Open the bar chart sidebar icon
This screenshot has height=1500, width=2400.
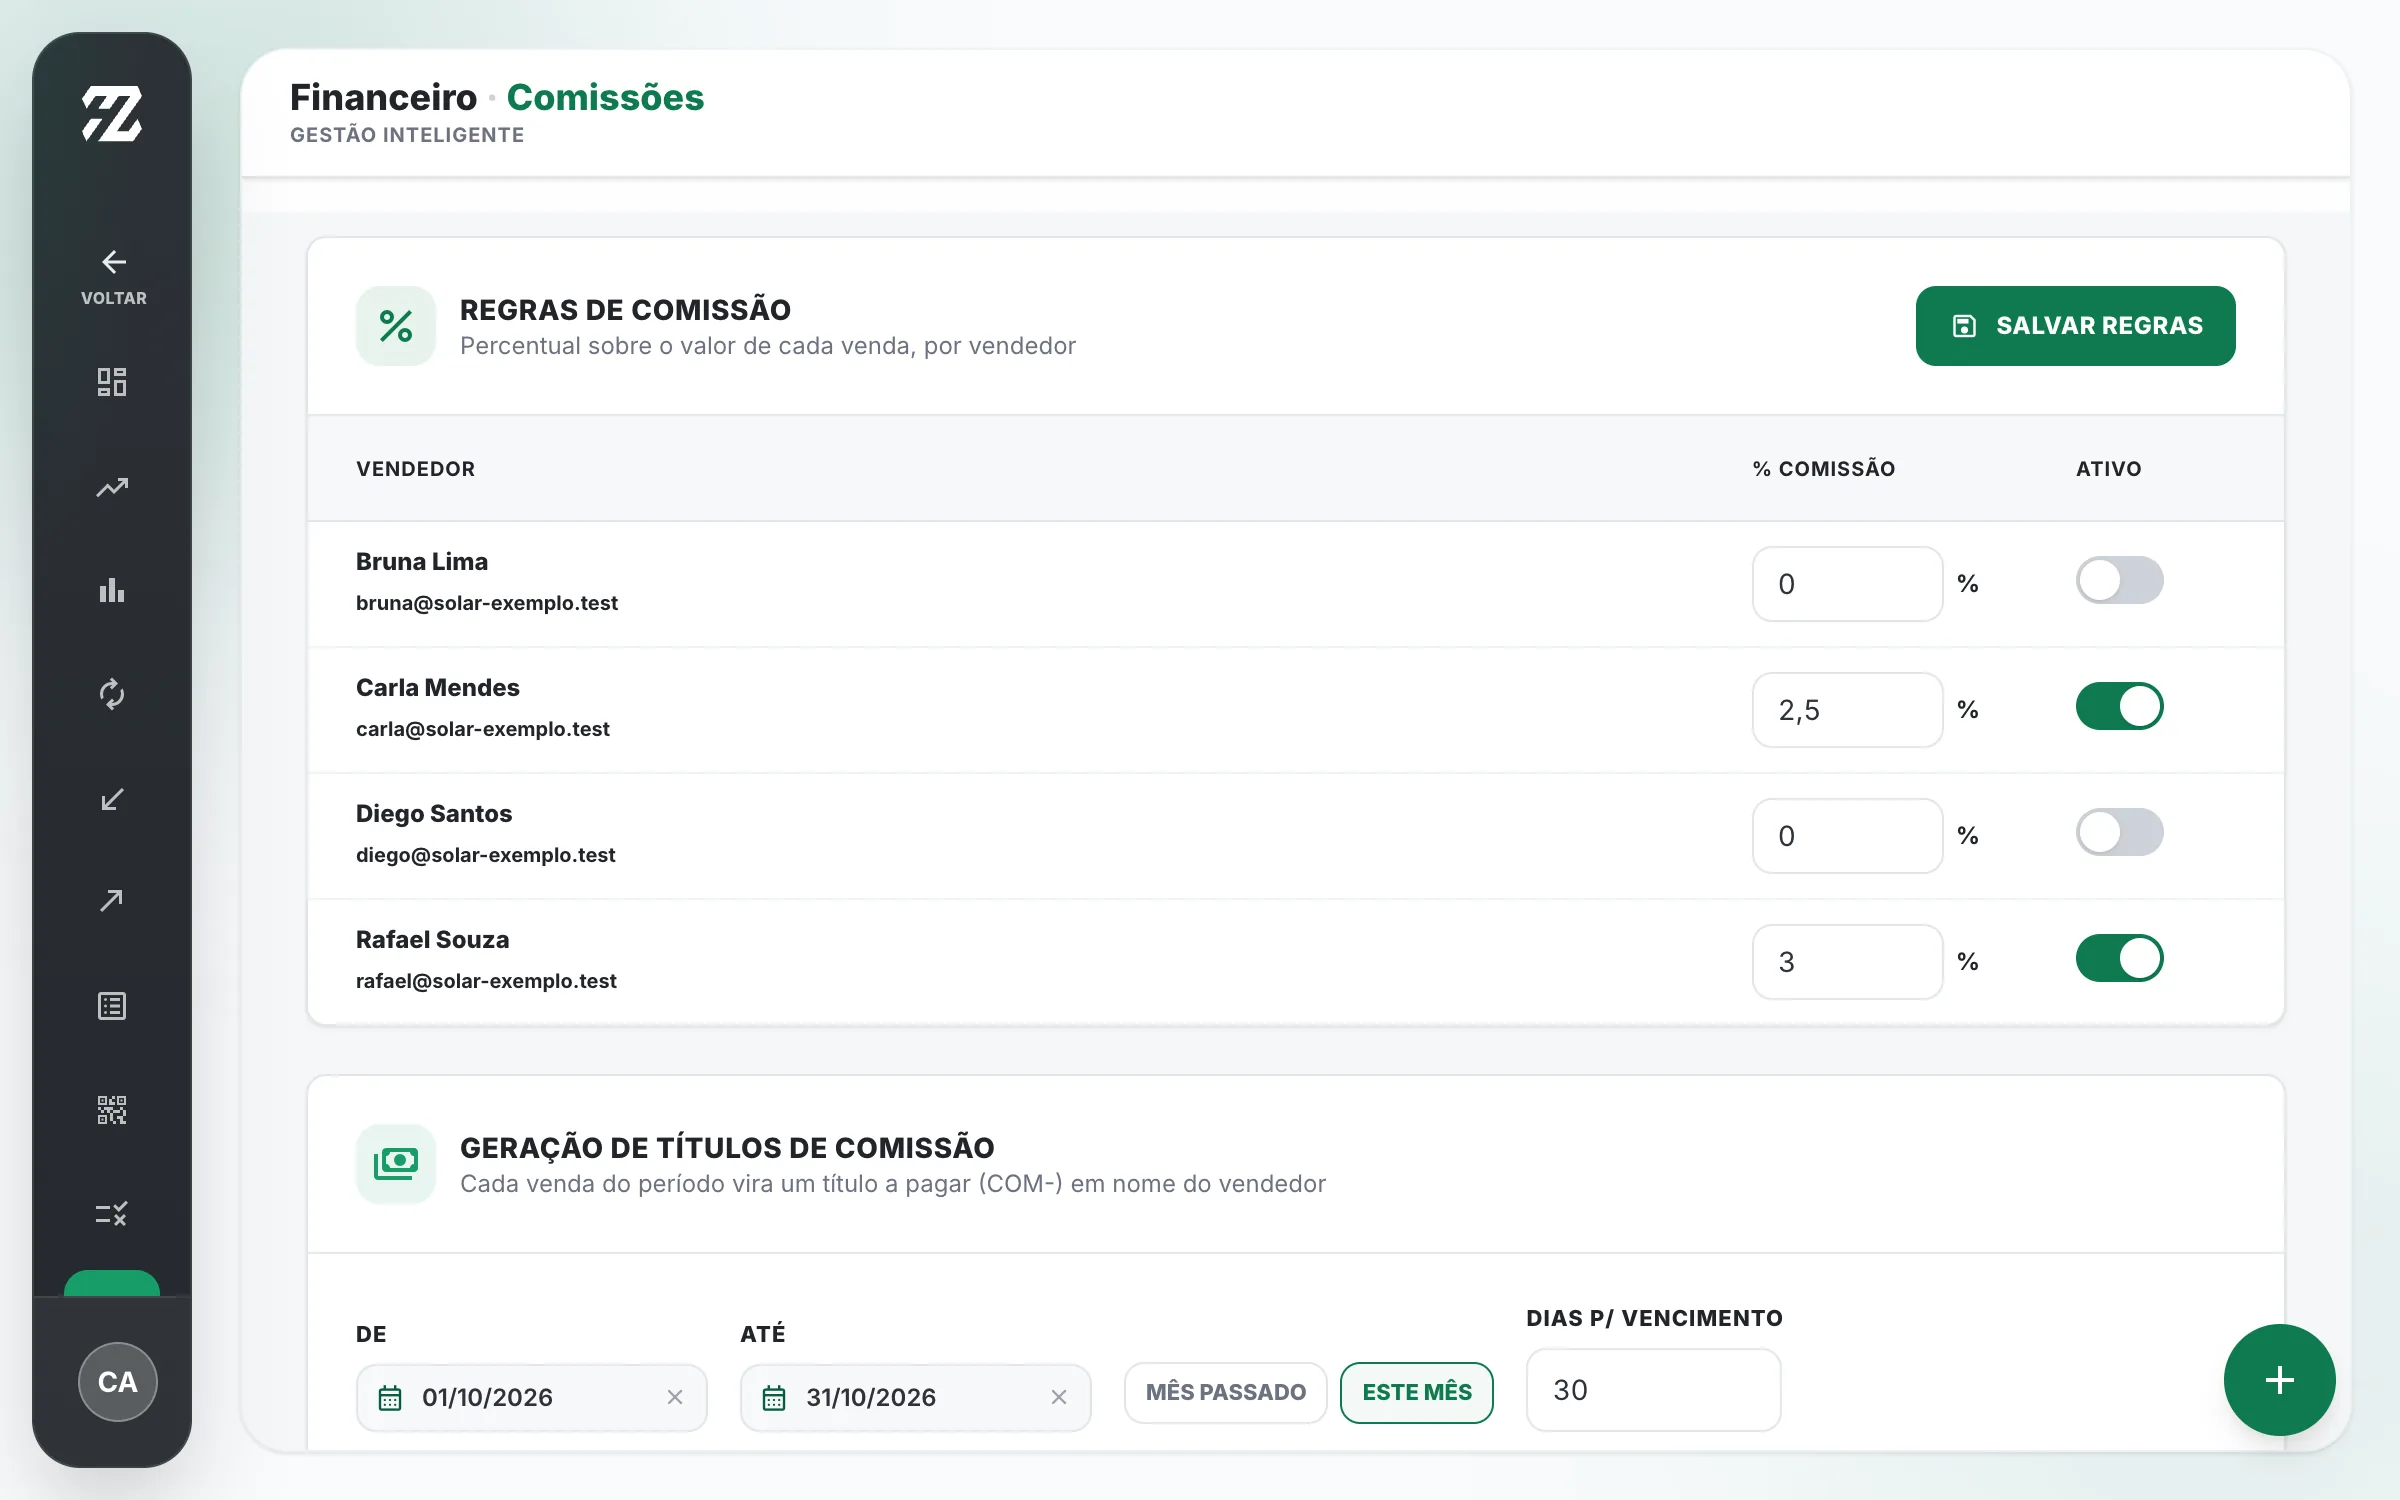tap(112, 590)
